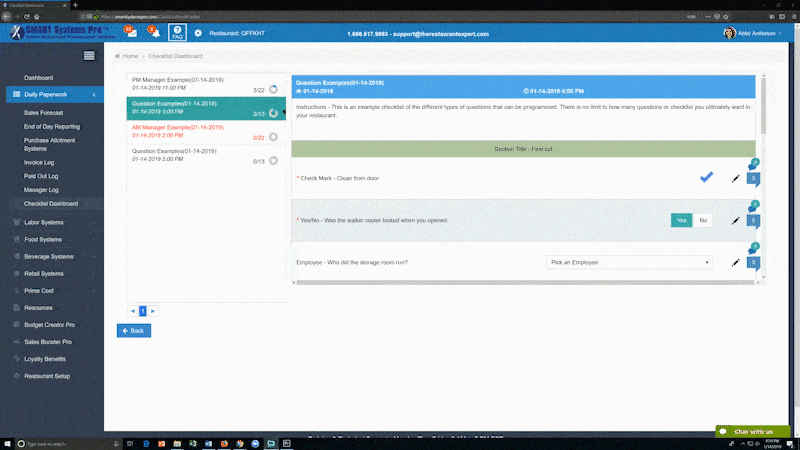Open Dashboard in sidebar
Image resolution: width=800 pixels, height=450 pixels.
tap(38, 78)
